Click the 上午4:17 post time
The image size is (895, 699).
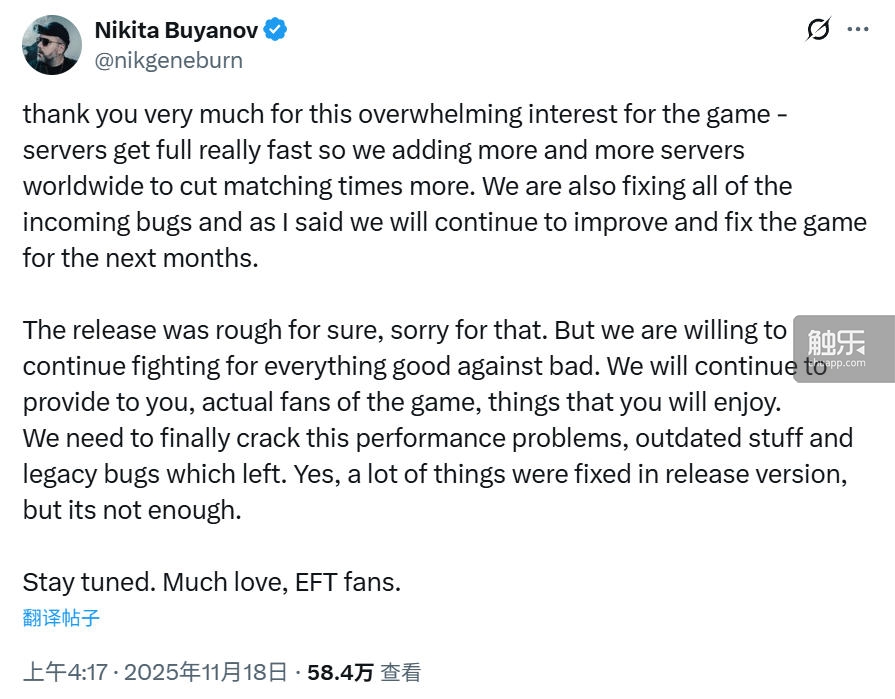click(64, 672)
